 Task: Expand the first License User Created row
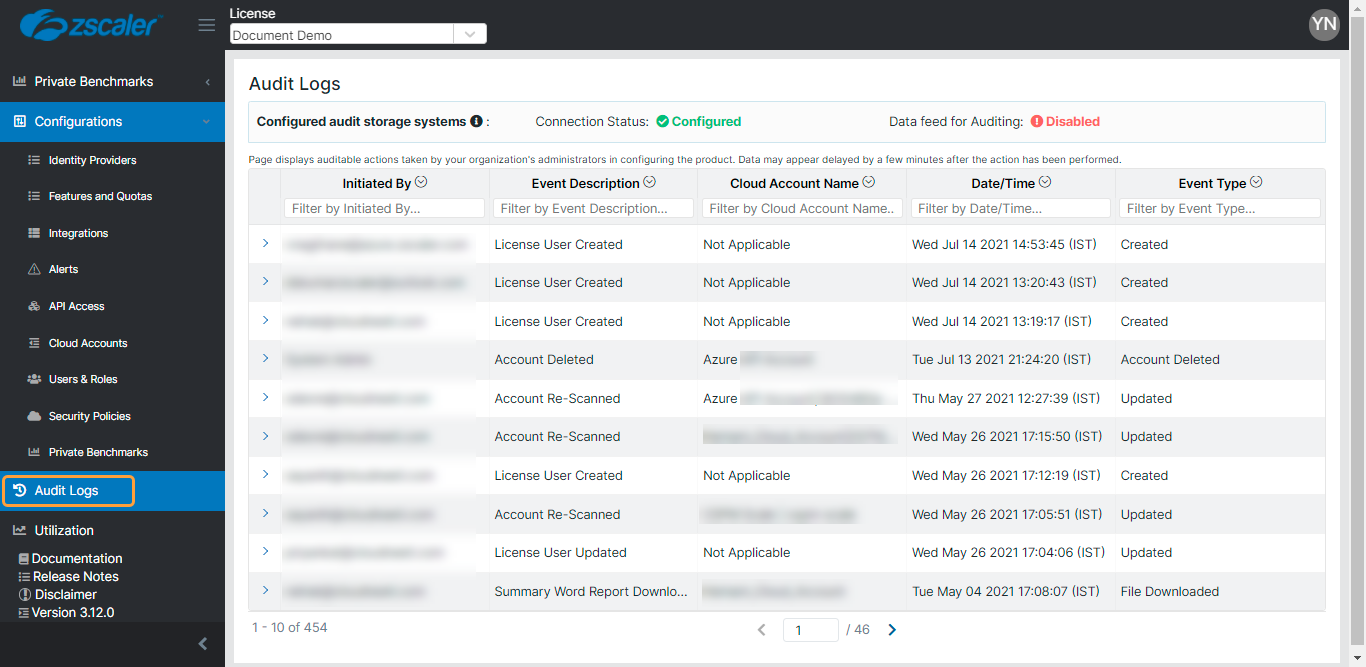pos(265,243)
